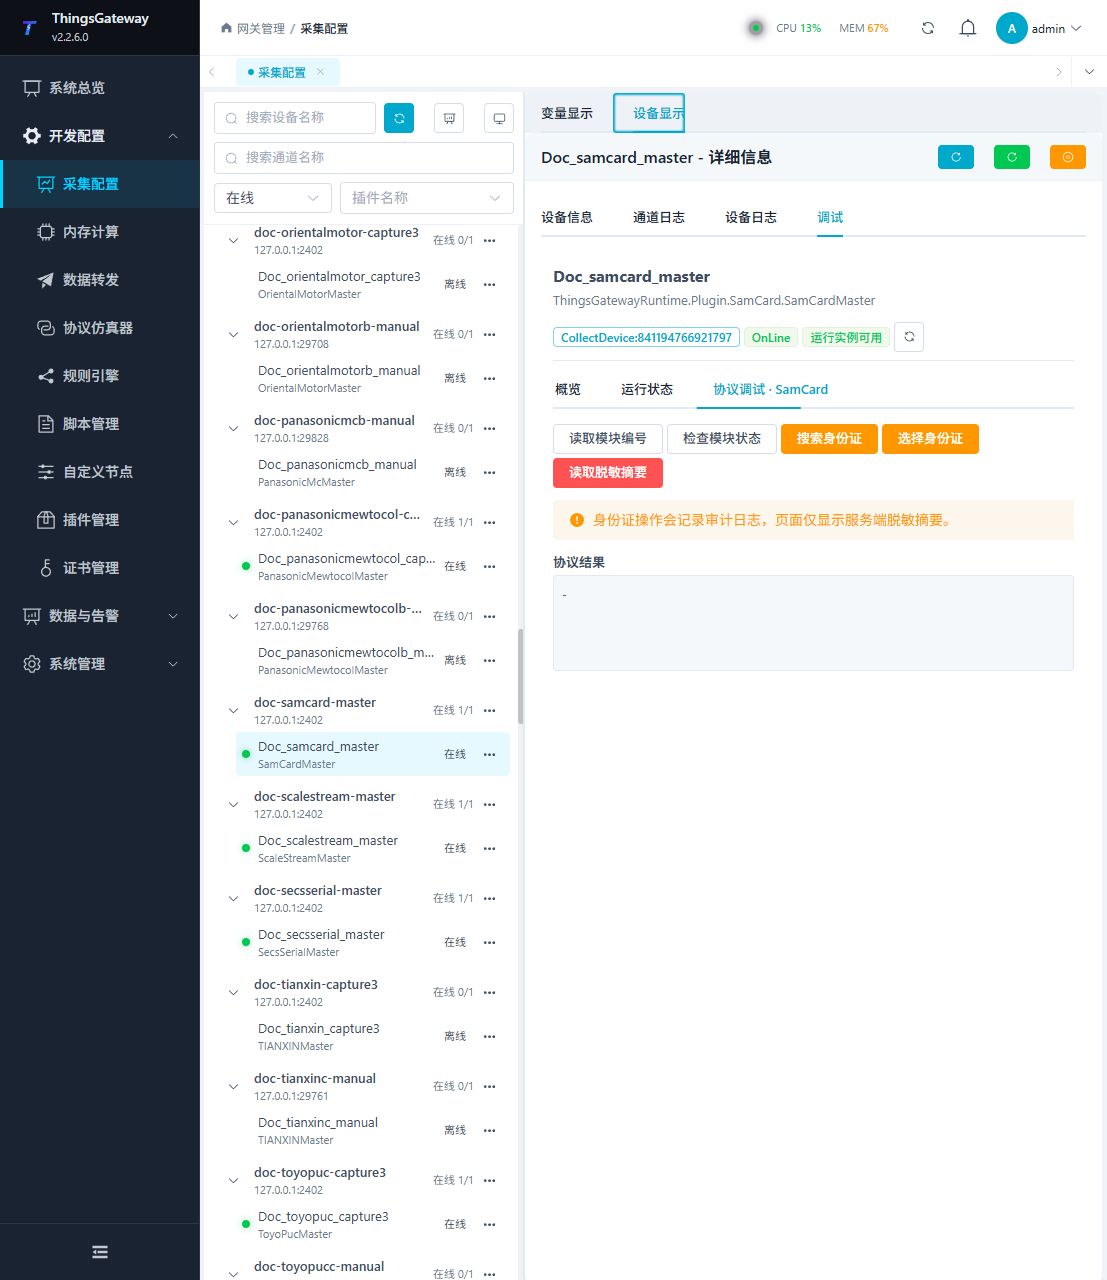Image resolution: width=1107 pixels, height=1280 pixels.
Task: Click the top bar refresh icon
Action: click(x=928, y=28)
